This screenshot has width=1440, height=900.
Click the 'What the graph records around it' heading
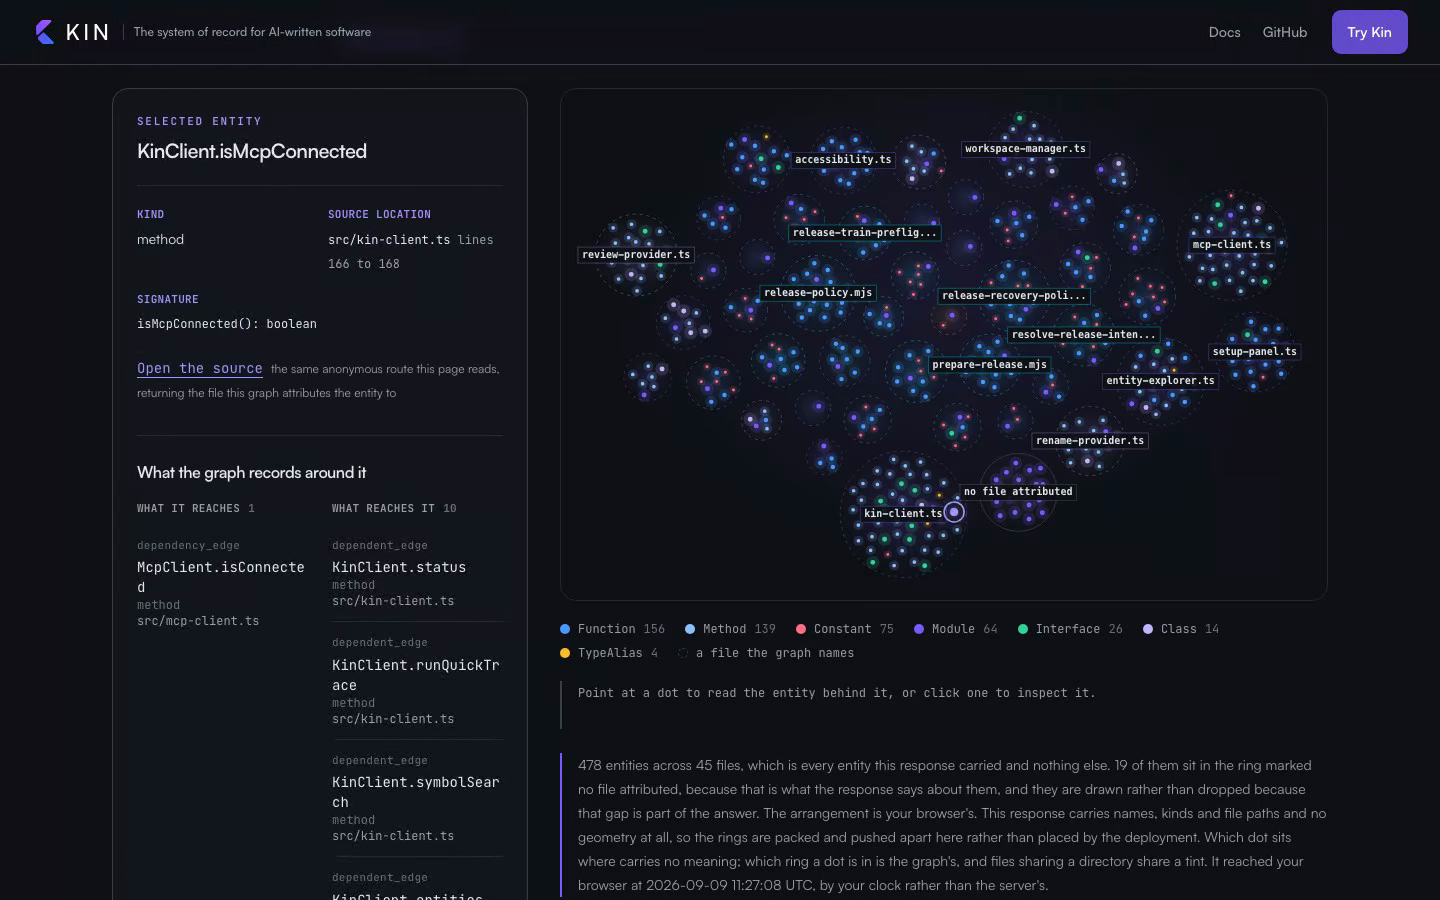point(252,472)
